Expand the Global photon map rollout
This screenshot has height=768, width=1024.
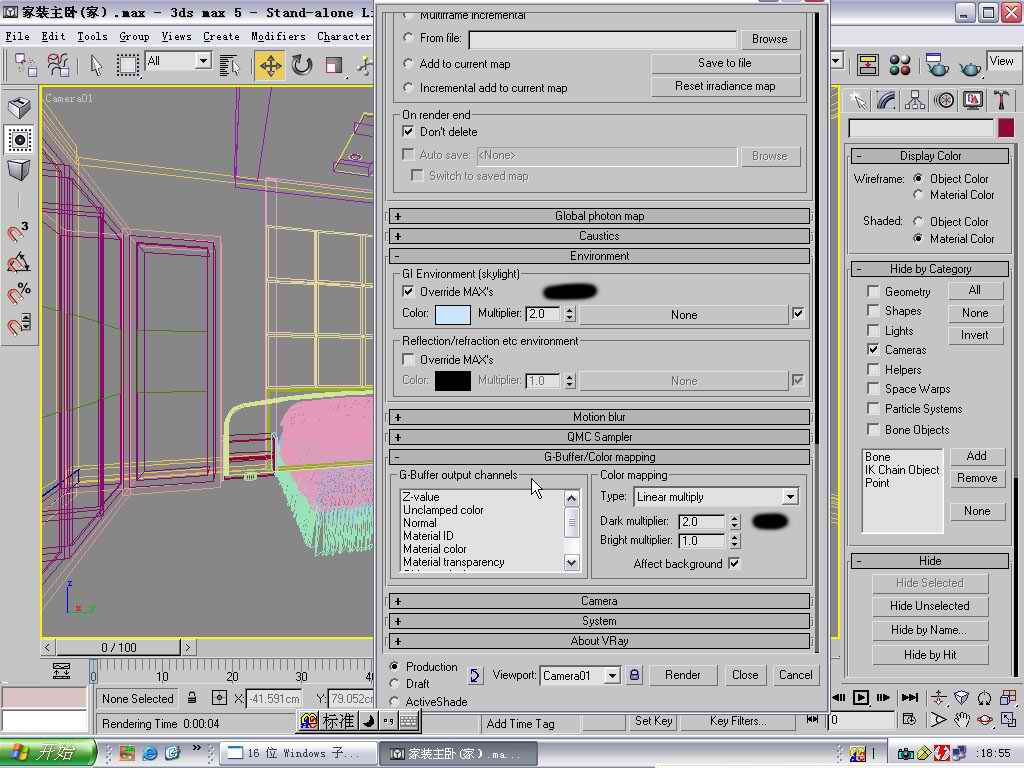coord(599,216)
